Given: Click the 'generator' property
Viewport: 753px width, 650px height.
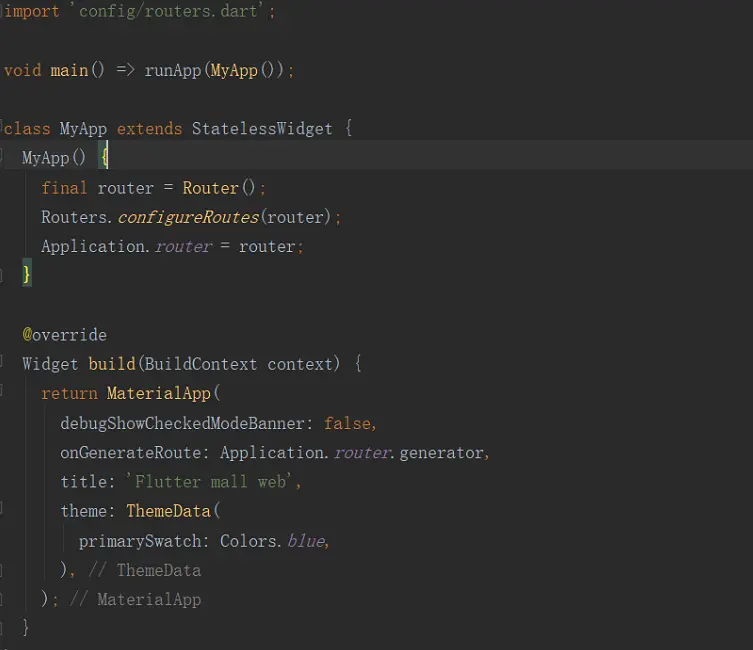Looking at the screenshot, I should [x=441, y=453].
